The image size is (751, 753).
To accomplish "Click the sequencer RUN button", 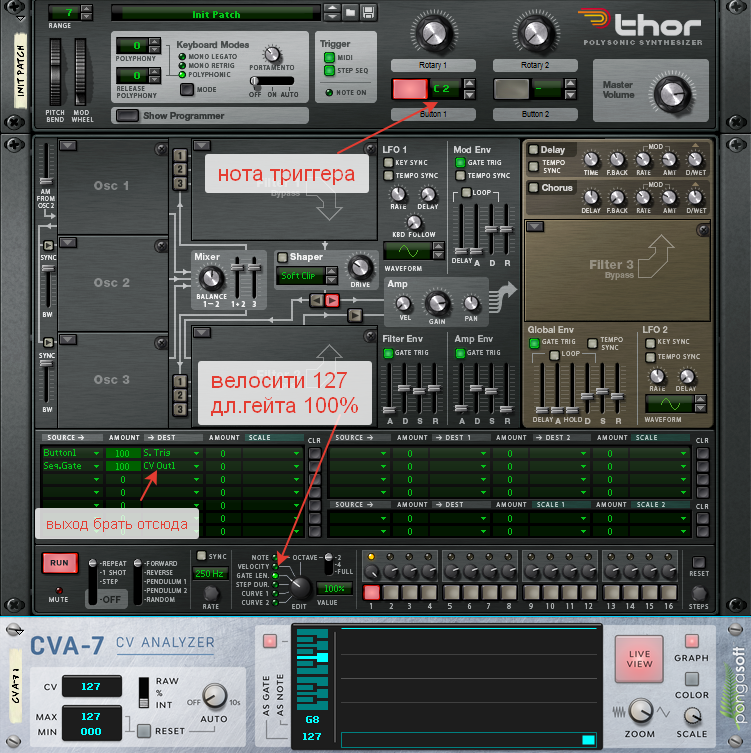I will coord(60,563).
